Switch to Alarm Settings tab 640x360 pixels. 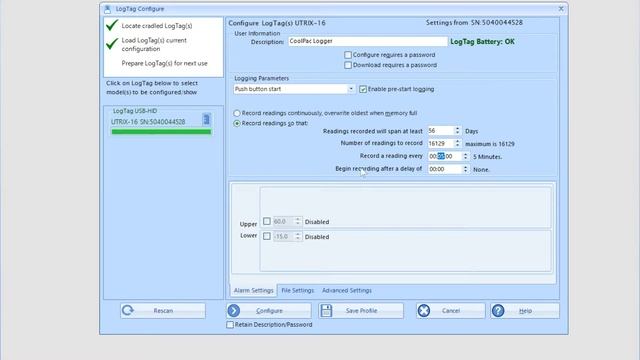coord(253,290)
